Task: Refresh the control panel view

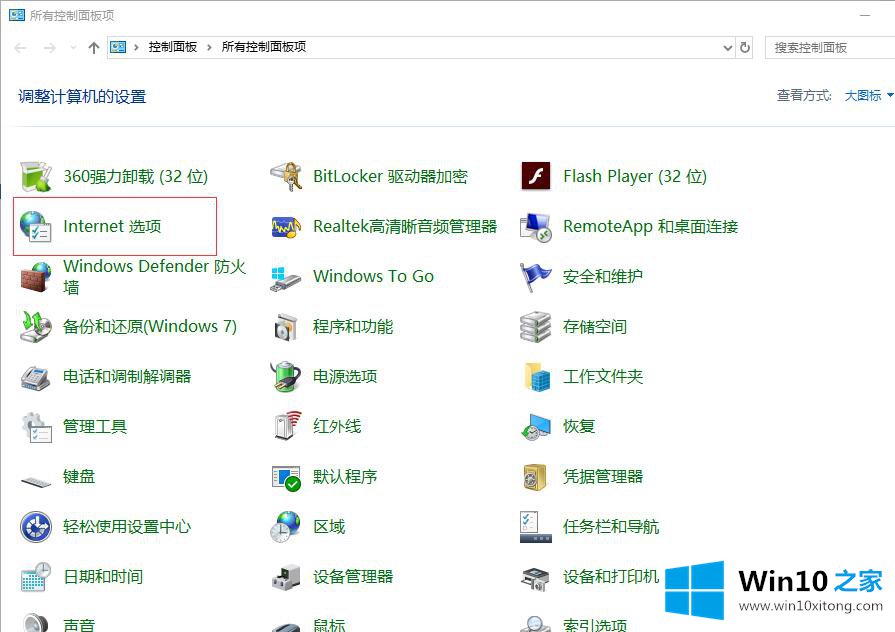Action: click(745, 47)
